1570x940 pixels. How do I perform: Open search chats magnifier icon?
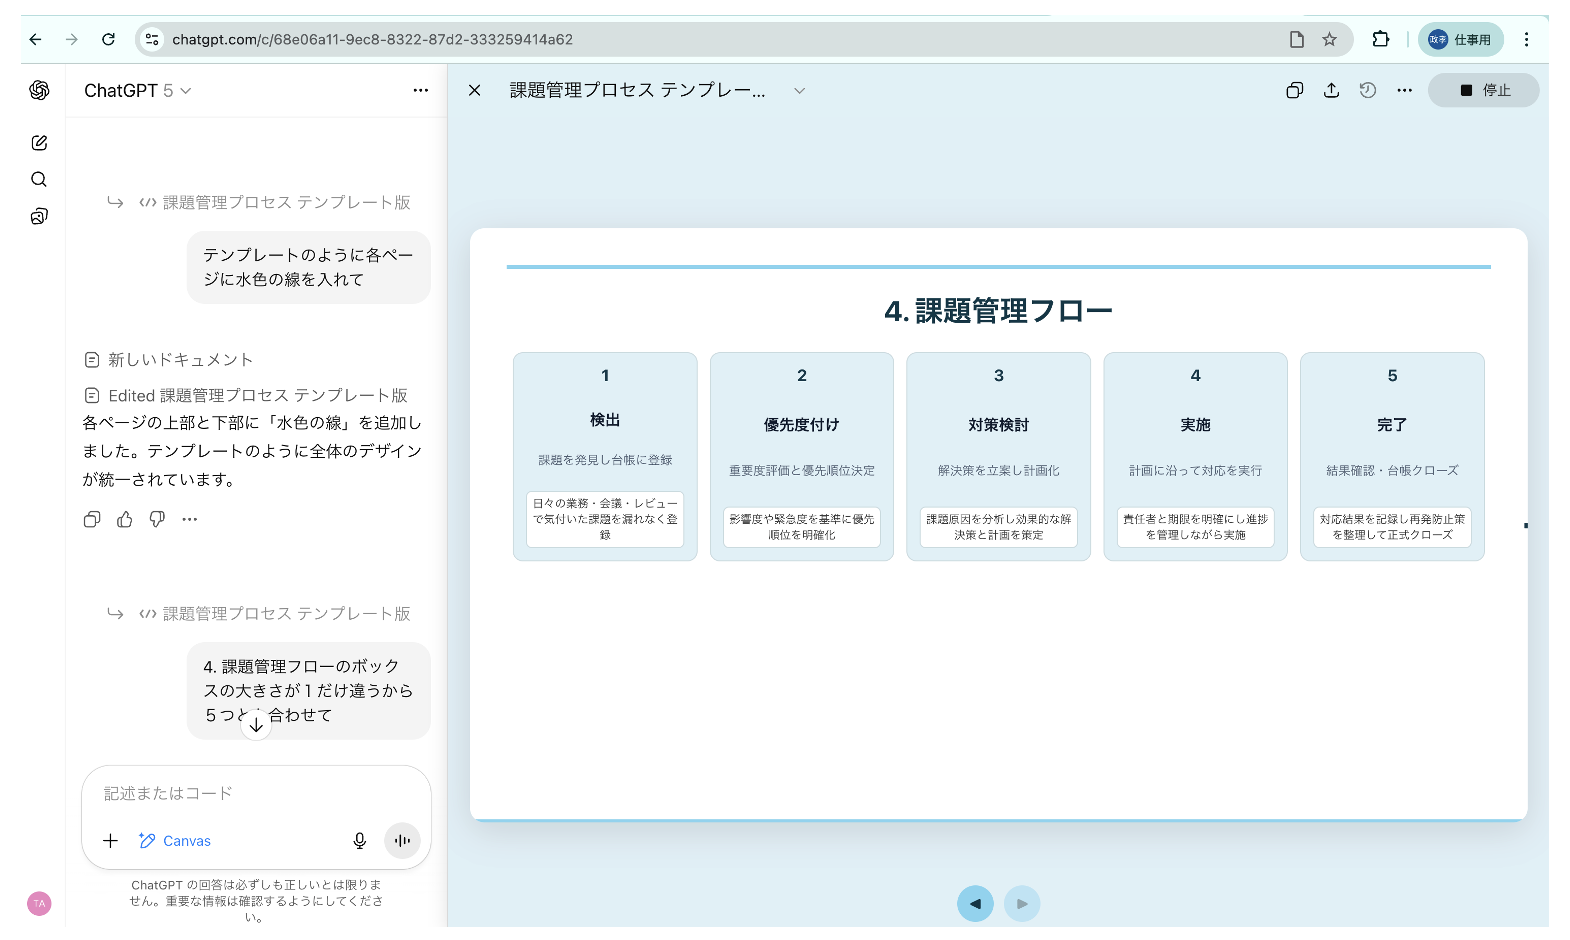[x=39, y=179]
